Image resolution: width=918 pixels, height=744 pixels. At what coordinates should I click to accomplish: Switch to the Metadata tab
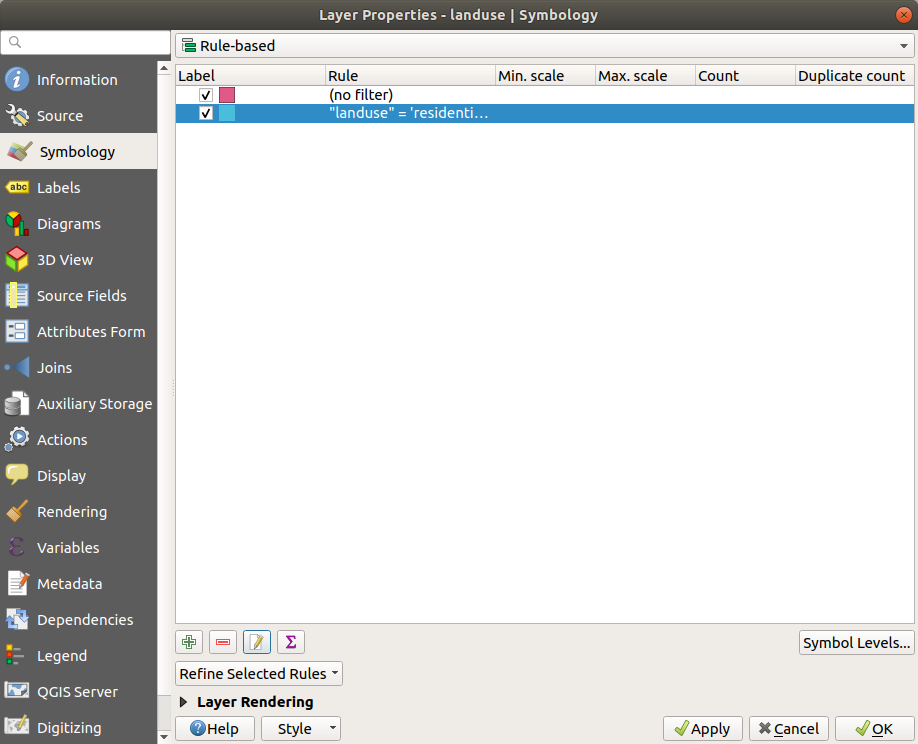coord(69,584)
